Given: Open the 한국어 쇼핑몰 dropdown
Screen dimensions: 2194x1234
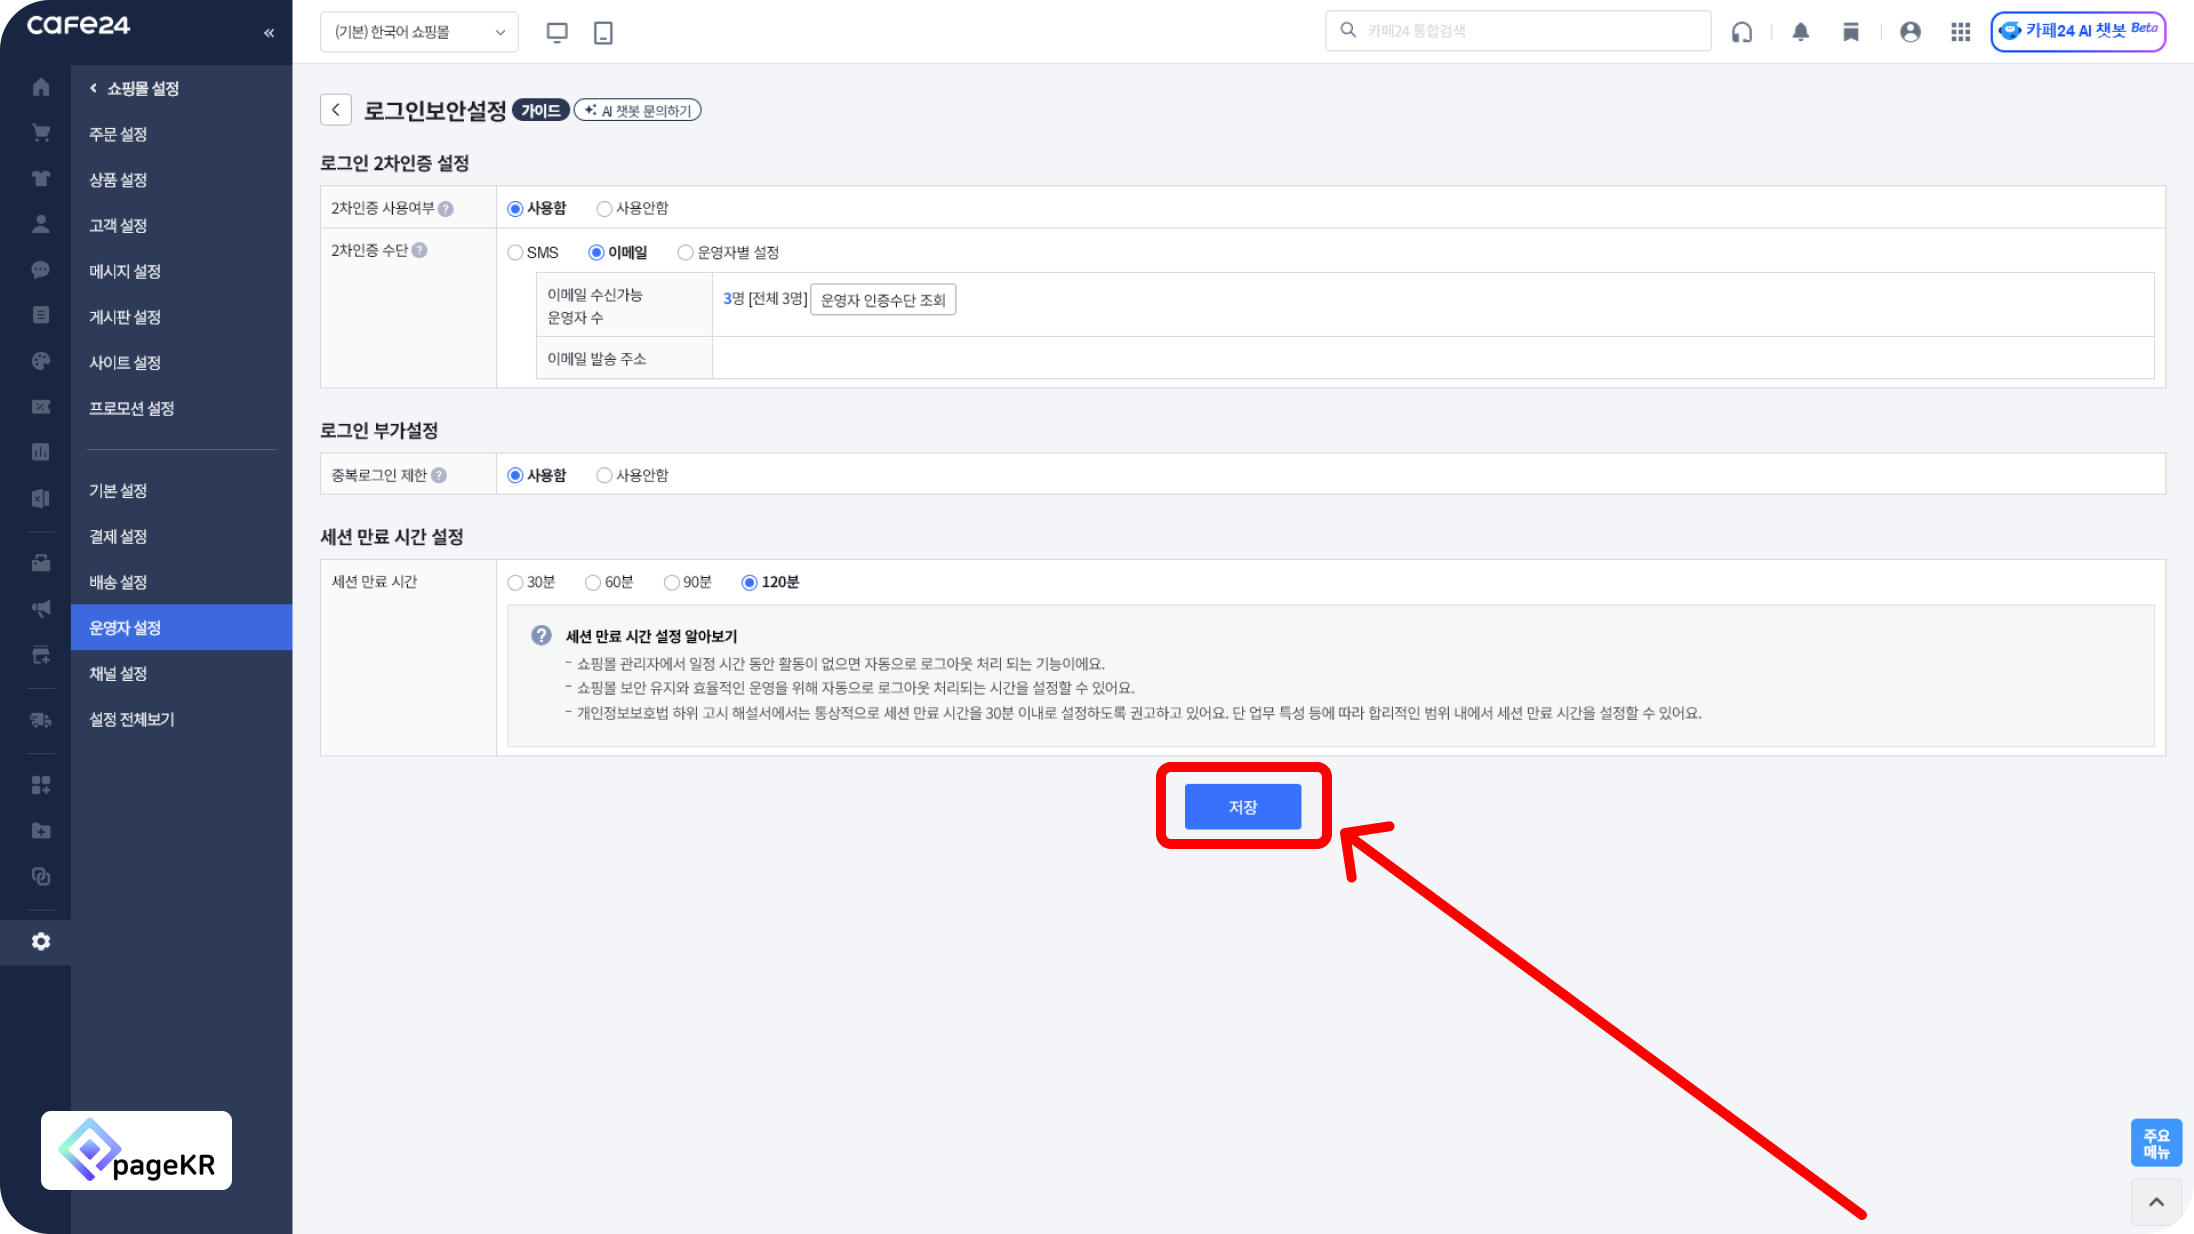Looking at the screenshot, I should click(x=419, y=32).
